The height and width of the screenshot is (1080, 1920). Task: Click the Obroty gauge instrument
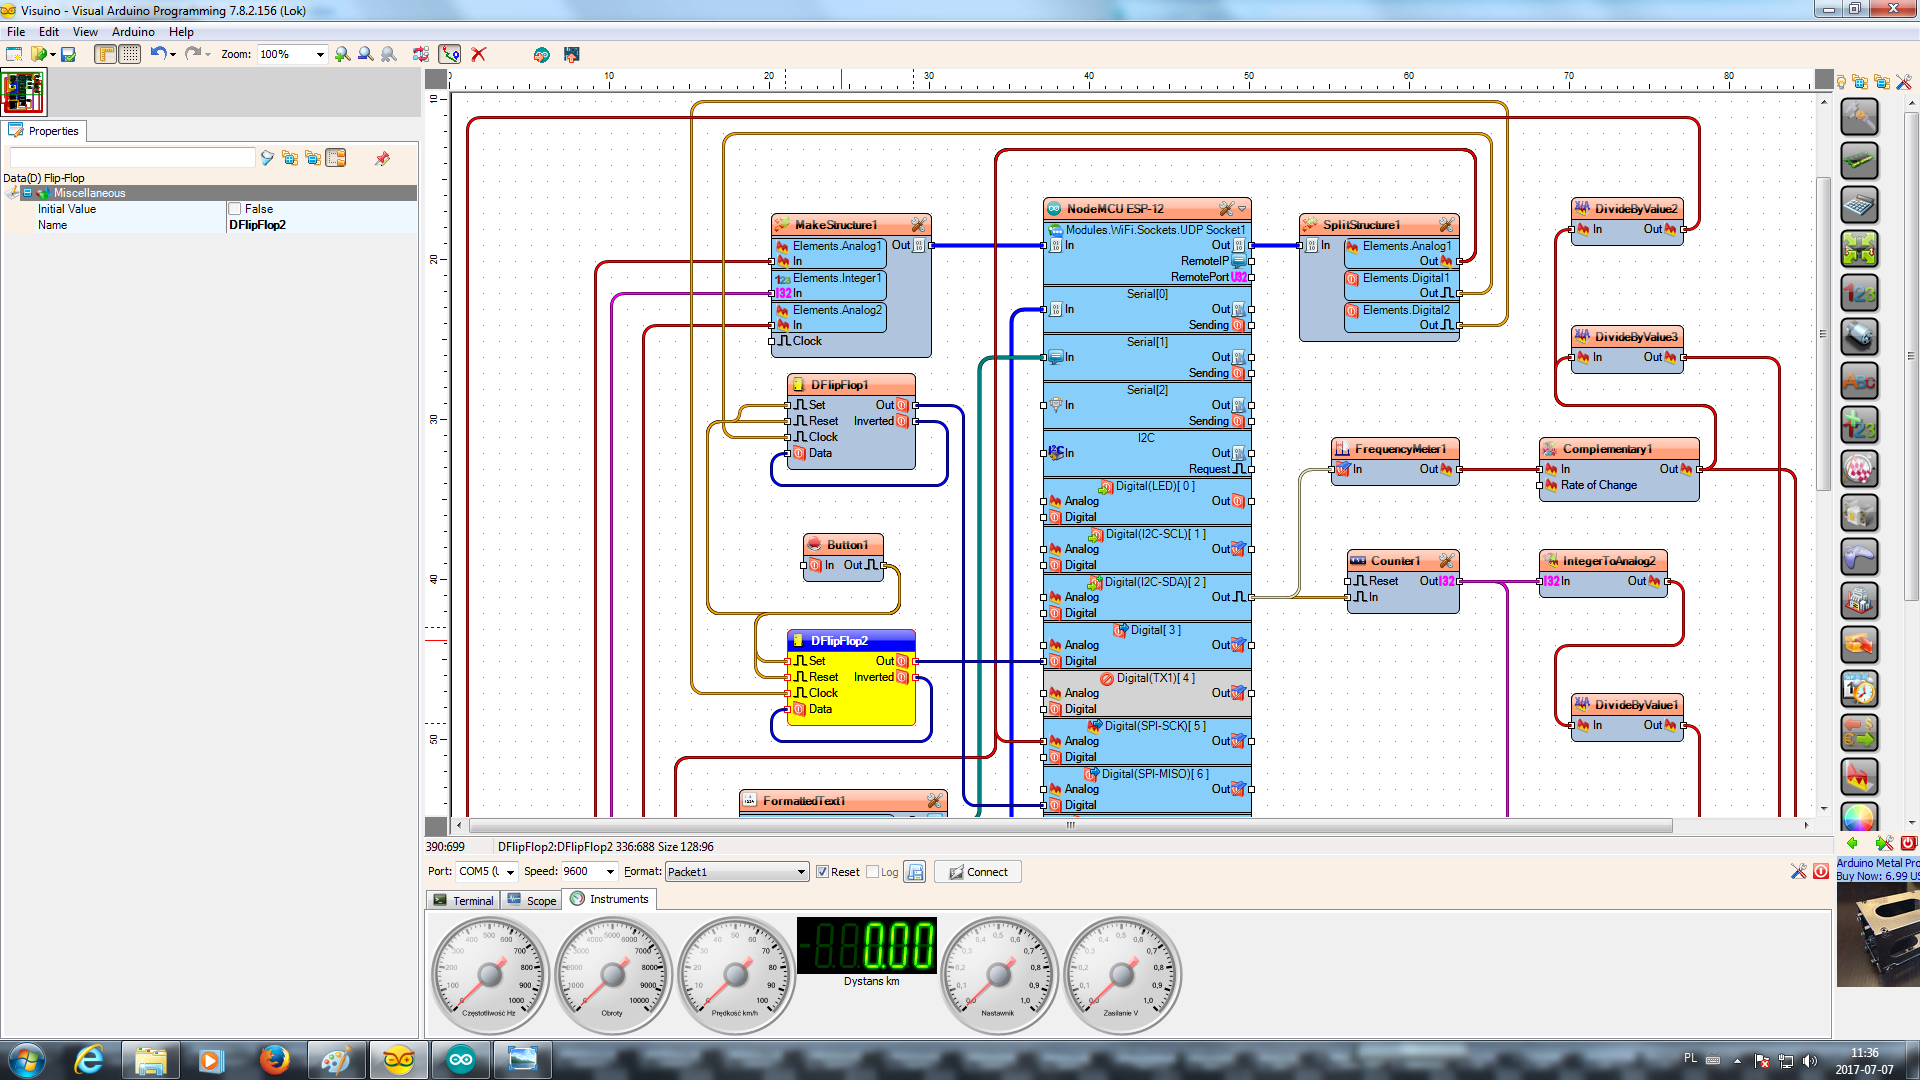point(612,976)
